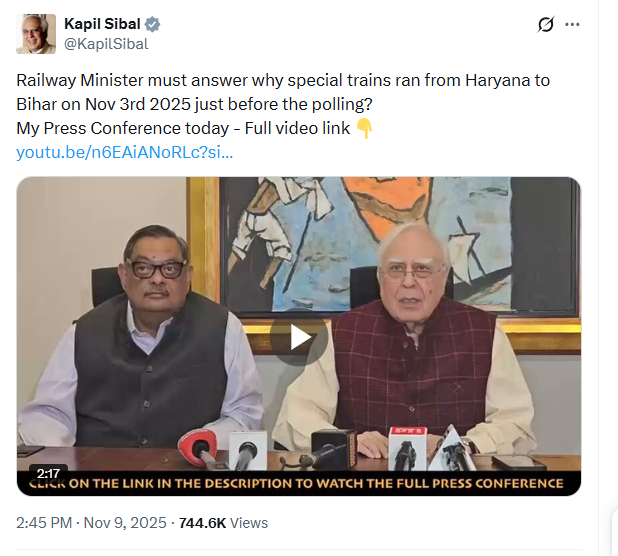Click the white panel edge at bottom right
The image size is (618, 556).
click(614, 530)
